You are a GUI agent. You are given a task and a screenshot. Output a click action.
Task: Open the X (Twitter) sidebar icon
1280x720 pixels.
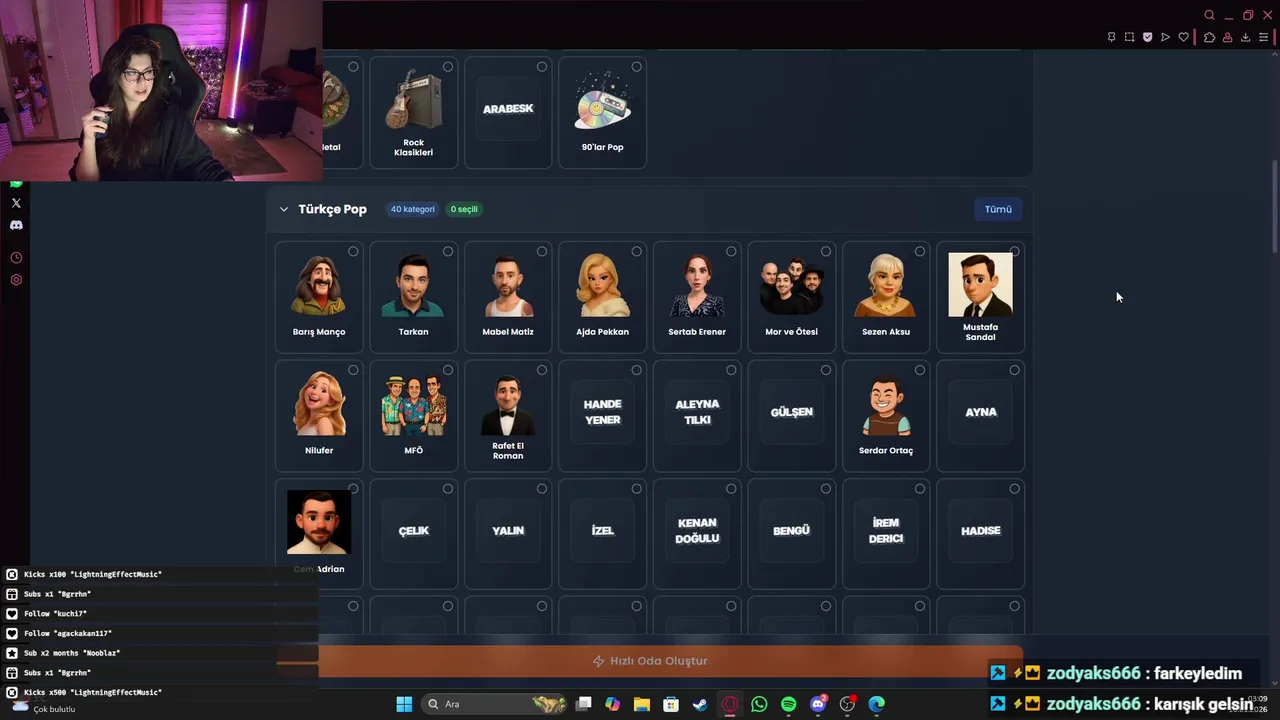pyautogui.click(x=16, y=203)
